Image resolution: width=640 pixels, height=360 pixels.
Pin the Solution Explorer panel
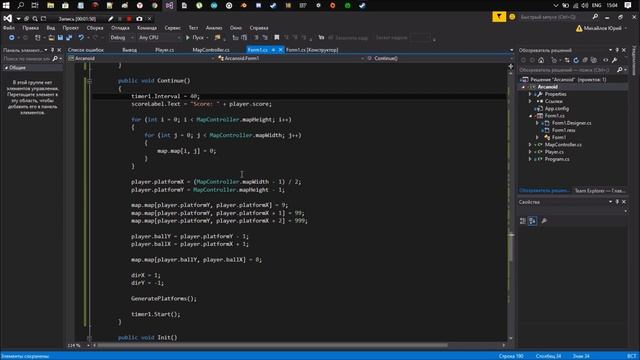tap(617, 50)
